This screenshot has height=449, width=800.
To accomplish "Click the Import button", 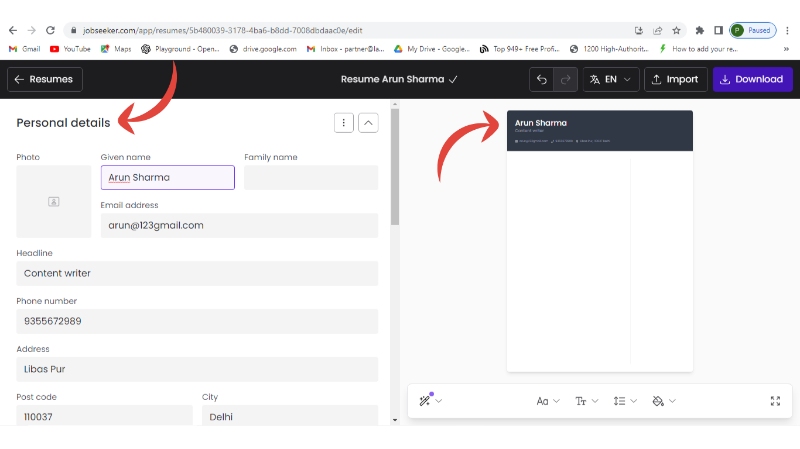I will (x=675, y=80).
